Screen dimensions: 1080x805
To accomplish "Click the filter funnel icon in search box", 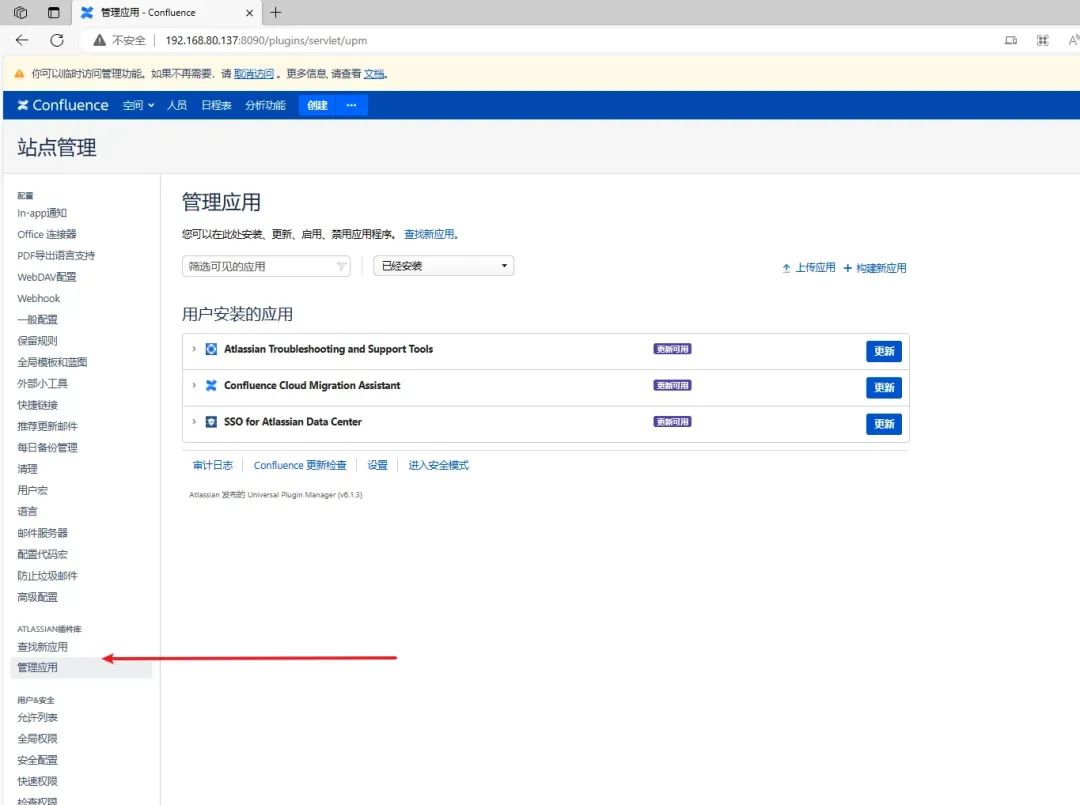I will 341,266.
